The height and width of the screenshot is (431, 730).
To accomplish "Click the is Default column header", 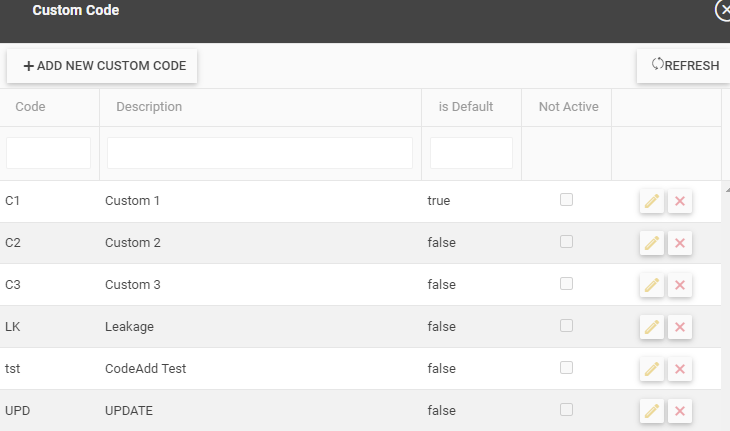I will coord(465,107).
